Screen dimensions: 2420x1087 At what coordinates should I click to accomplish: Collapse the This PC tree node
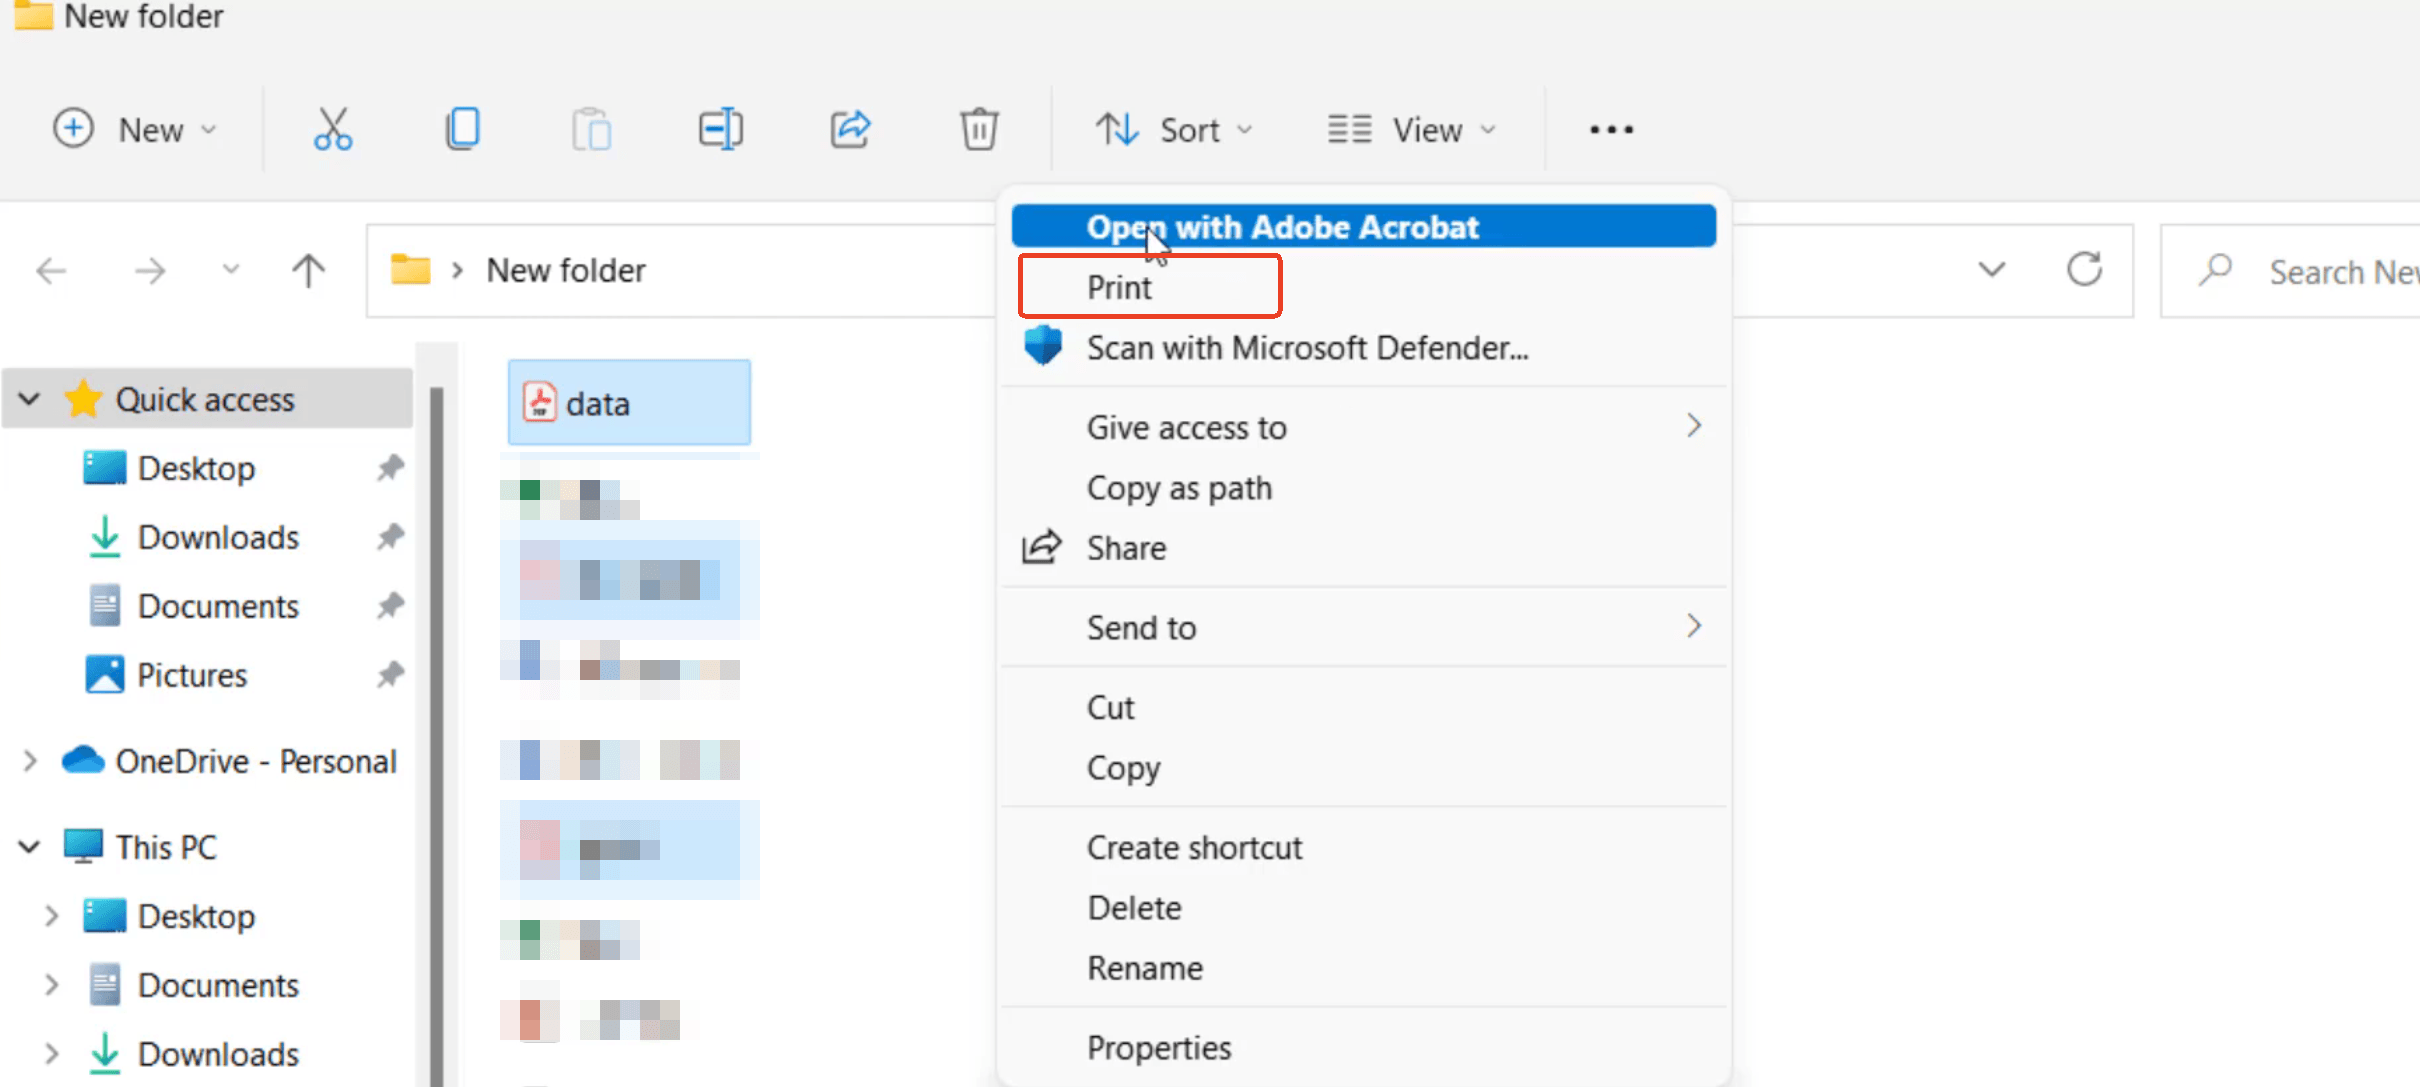pyautogui.click(x=29, y=847)
